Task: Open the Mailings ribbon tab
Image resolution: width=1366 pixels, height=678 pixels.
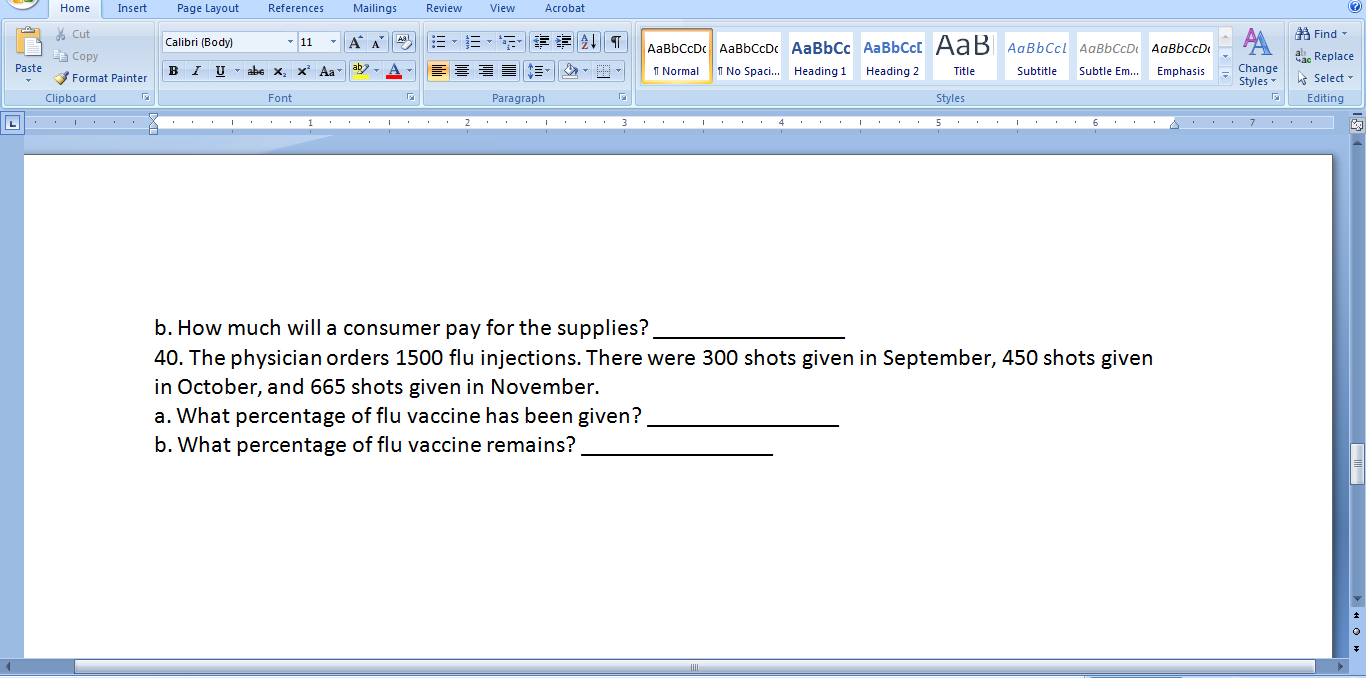Action: point(374,8)
